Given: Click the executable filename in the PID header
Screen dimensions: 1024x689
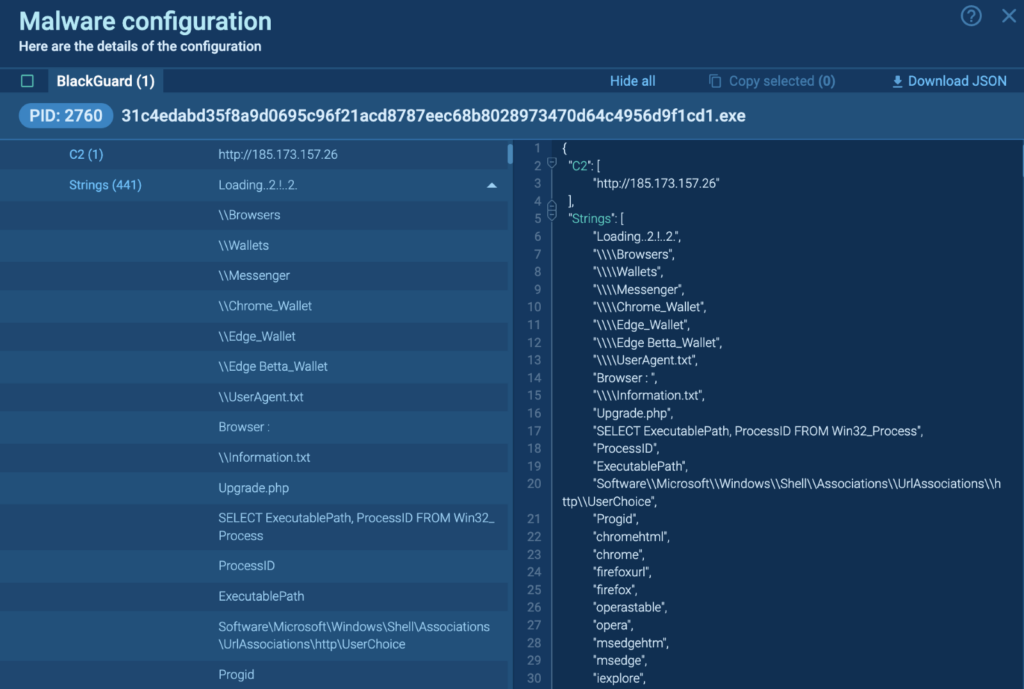Looking at the screenshot, I should click(x=433, y=115).
